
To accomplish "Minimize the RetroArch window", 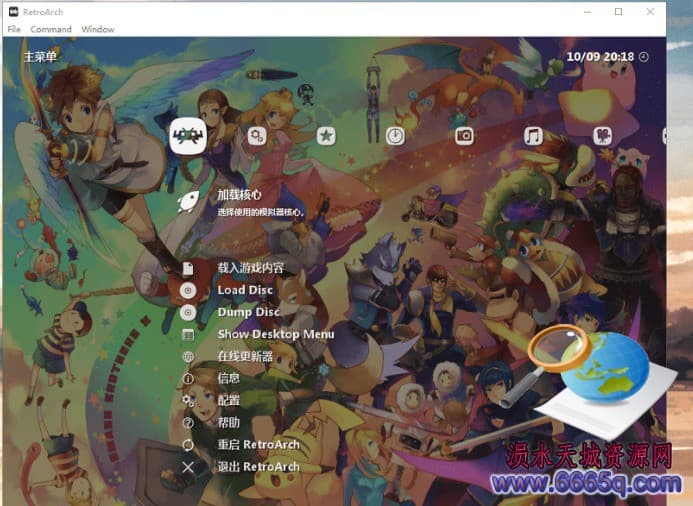I will coord(587,11).
